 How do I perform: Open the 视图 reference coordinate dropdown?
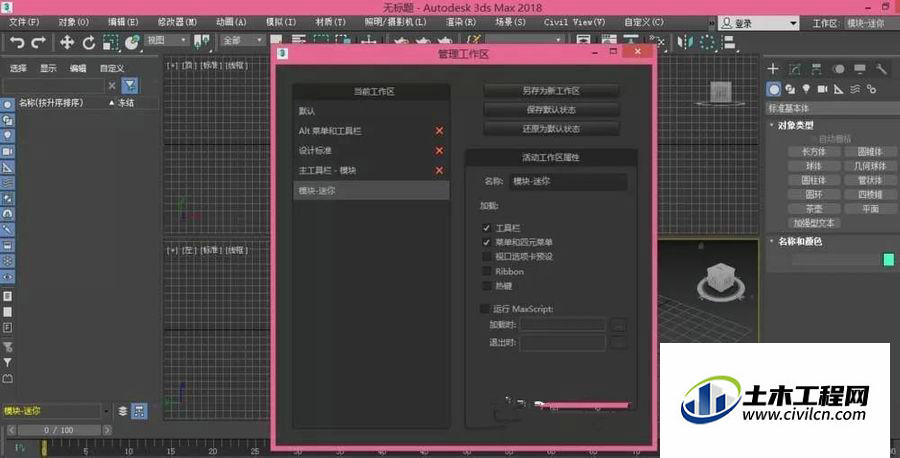(x=166, y=40)
